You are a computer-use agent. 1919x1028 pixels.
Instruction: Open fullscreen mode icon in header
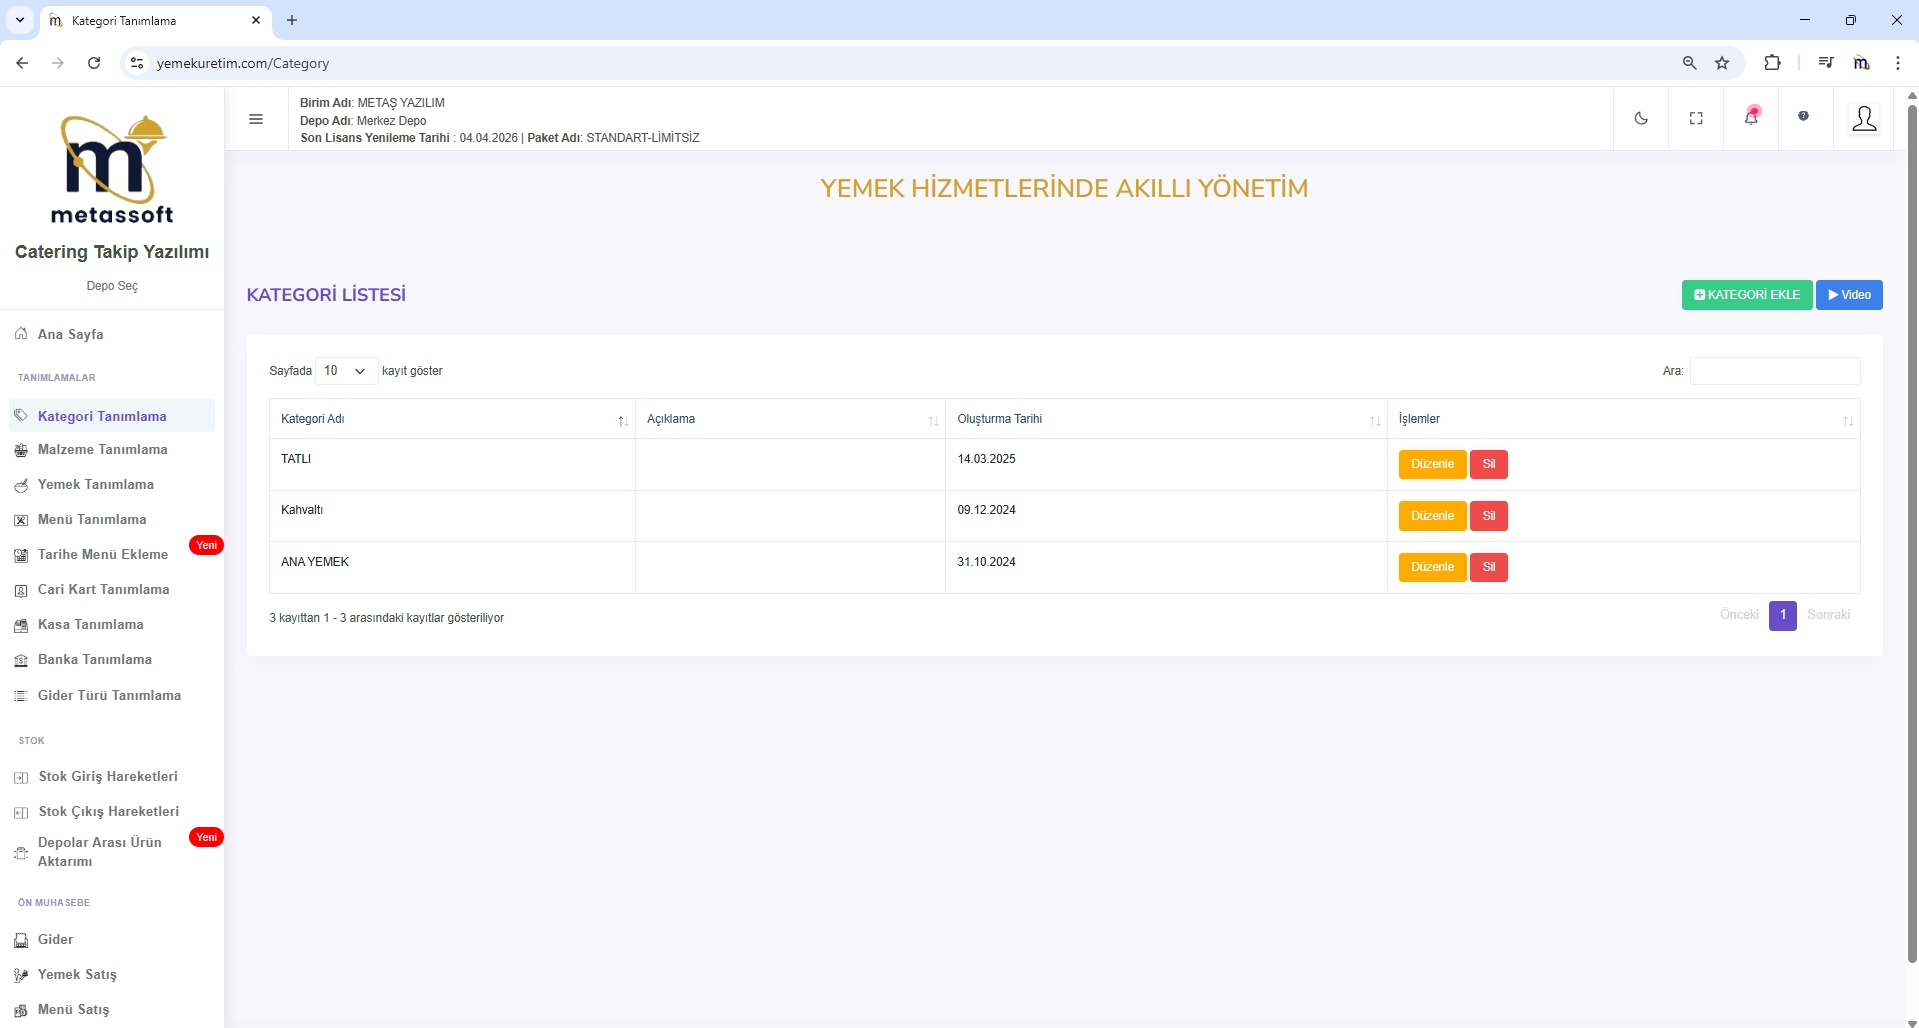click(x=1696, y=118)
